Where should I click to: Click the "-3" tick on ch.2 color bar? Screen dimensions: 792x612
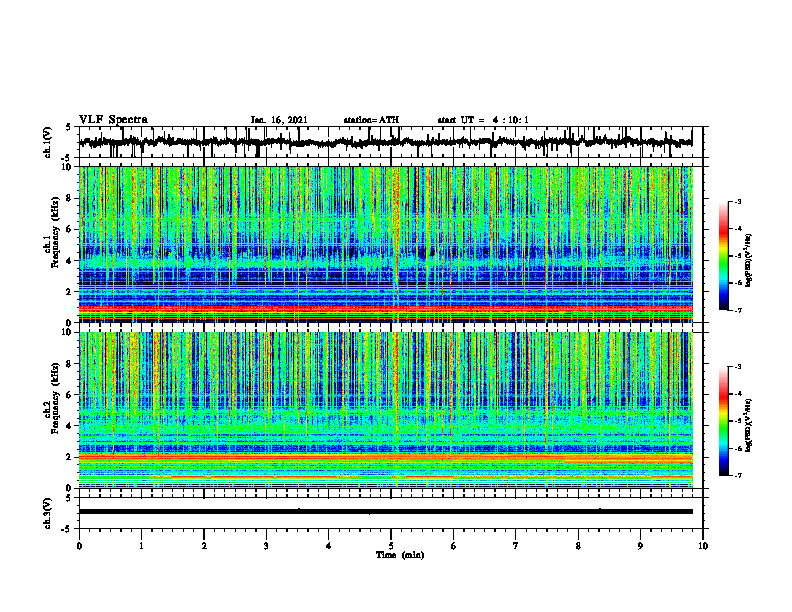tap(738, 367)
